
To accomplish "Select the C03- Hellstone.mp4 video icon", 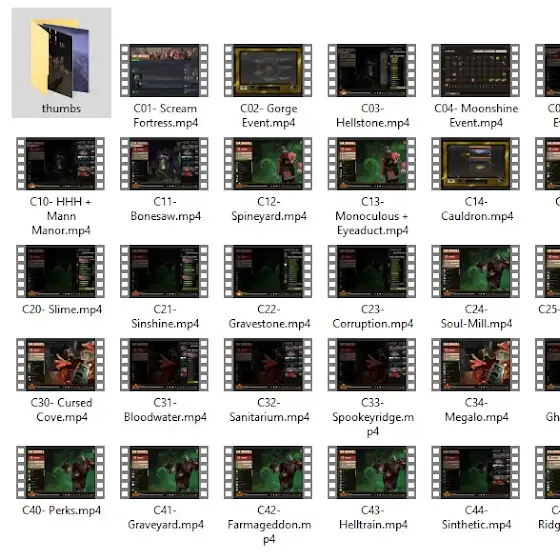I will pos(372,70).
